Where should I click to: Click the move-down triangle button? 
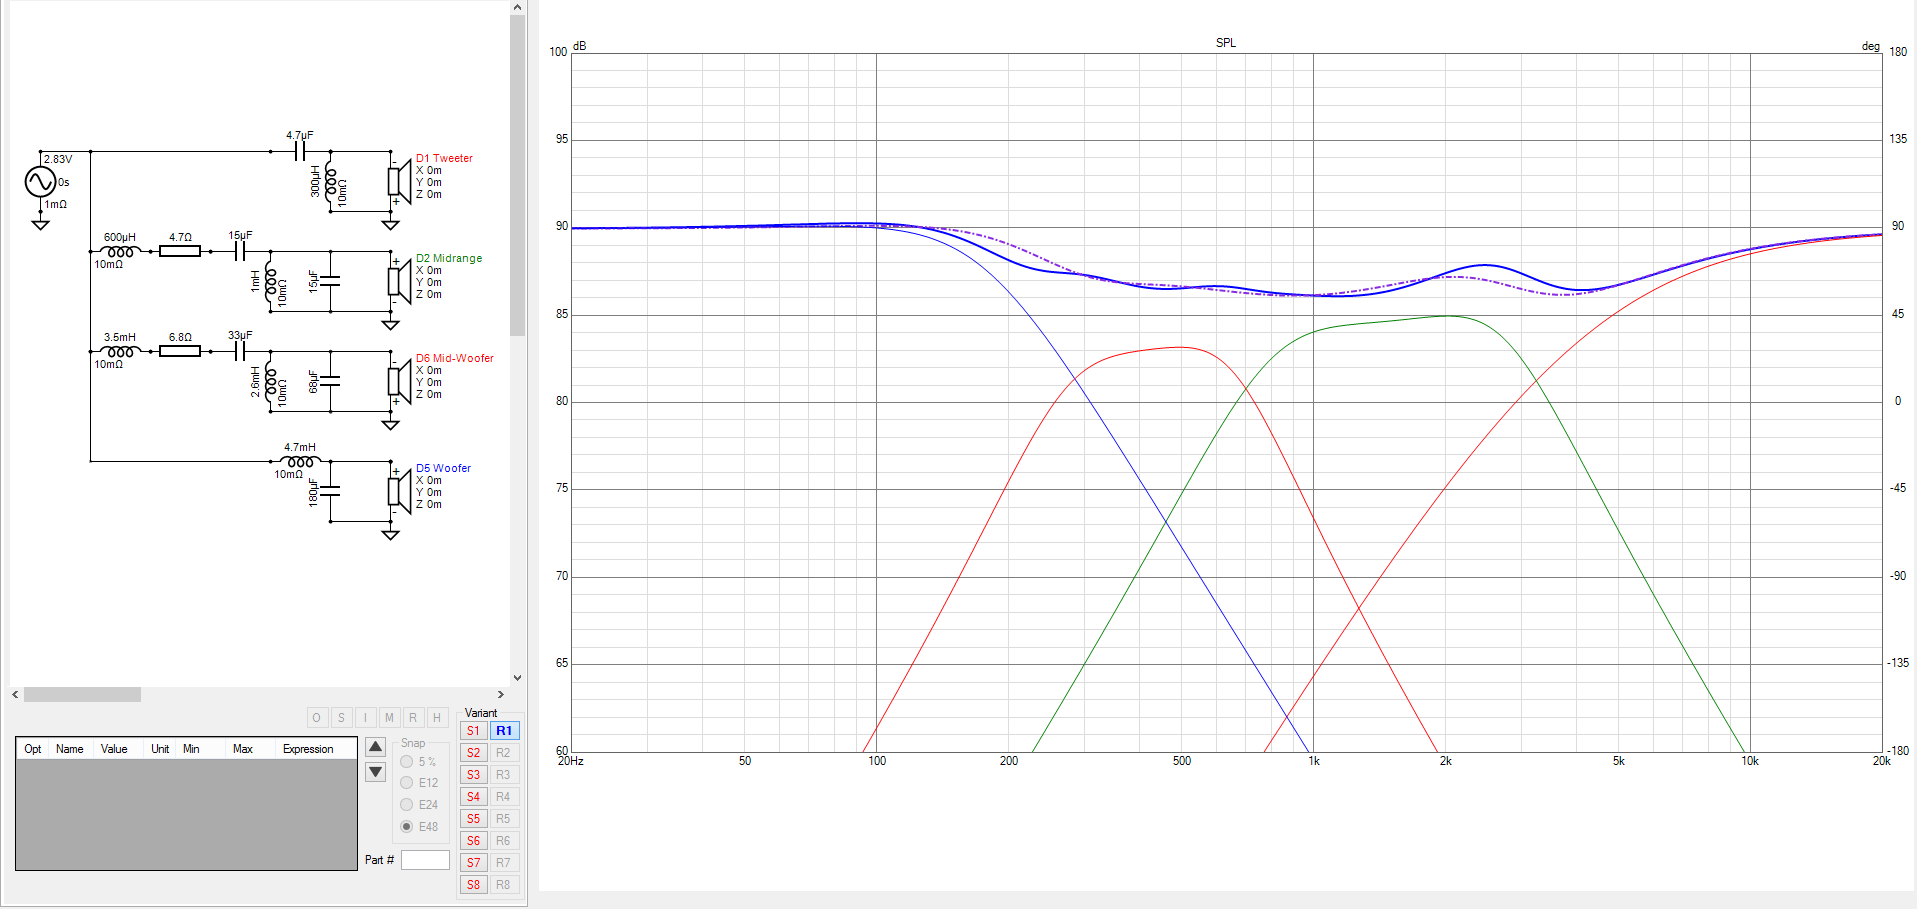coord(376,772)
